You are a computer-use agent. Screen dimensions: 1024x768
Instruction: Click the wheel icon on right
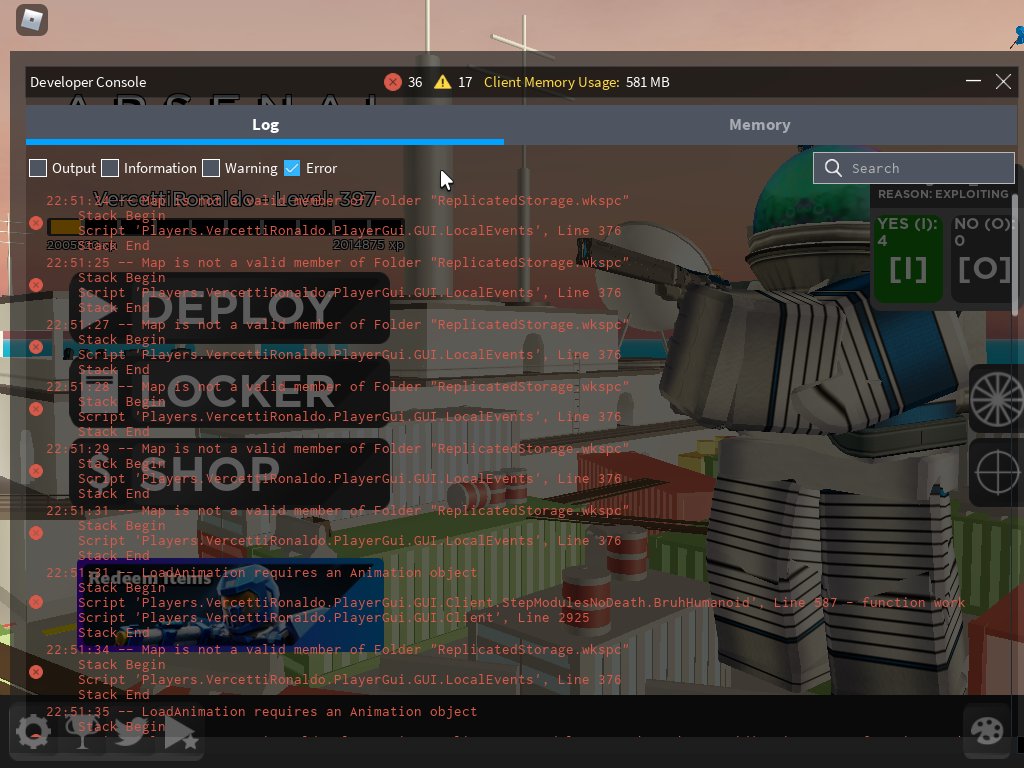(997, 398)
